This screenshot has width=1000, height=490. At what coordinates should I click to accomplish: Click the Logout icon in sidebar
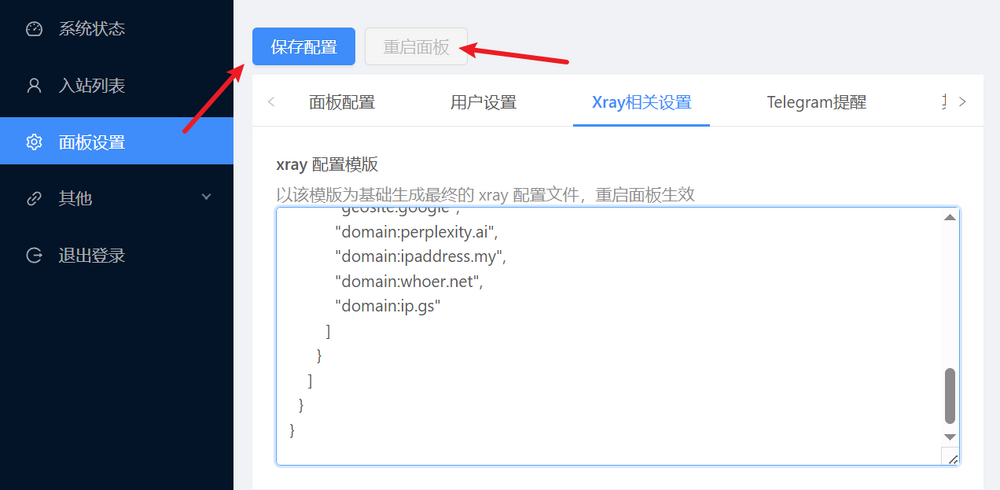click(34, 255)
